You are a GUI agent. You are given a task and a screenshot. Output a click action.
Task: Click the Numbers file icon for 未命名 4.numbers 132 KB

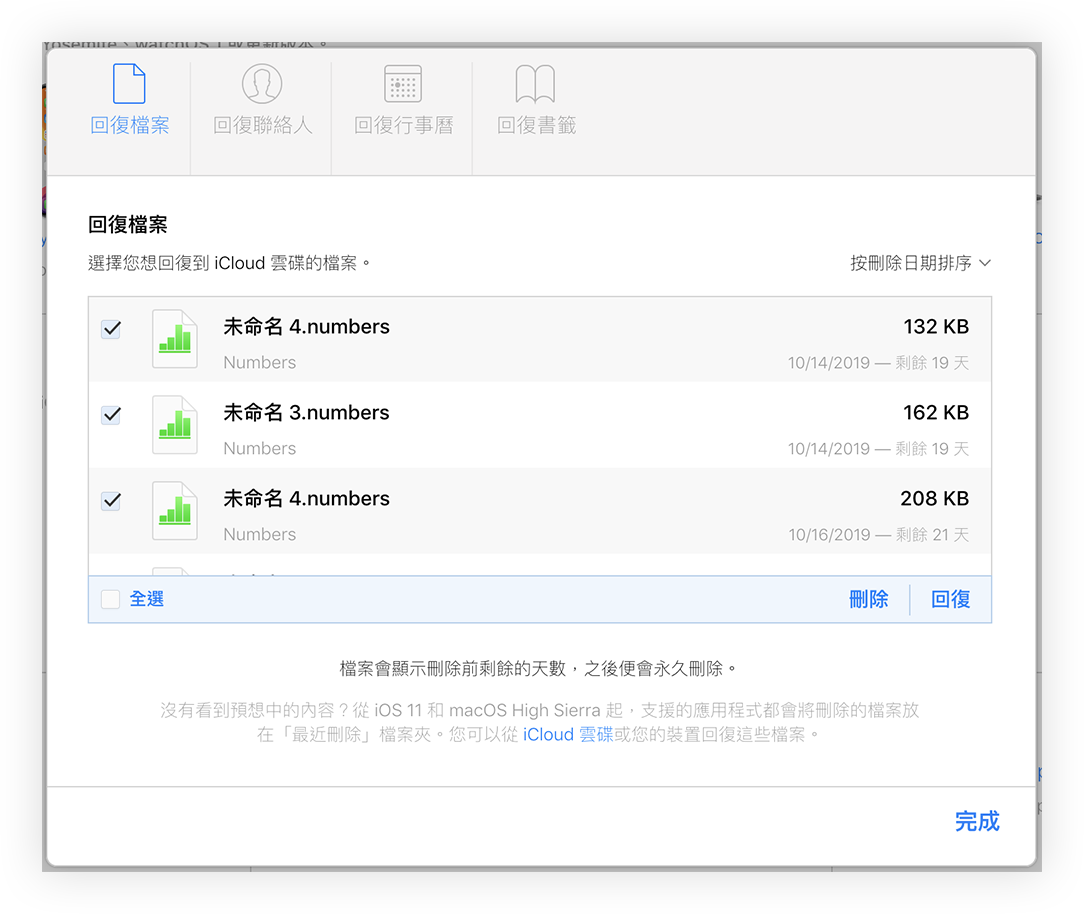175,339
